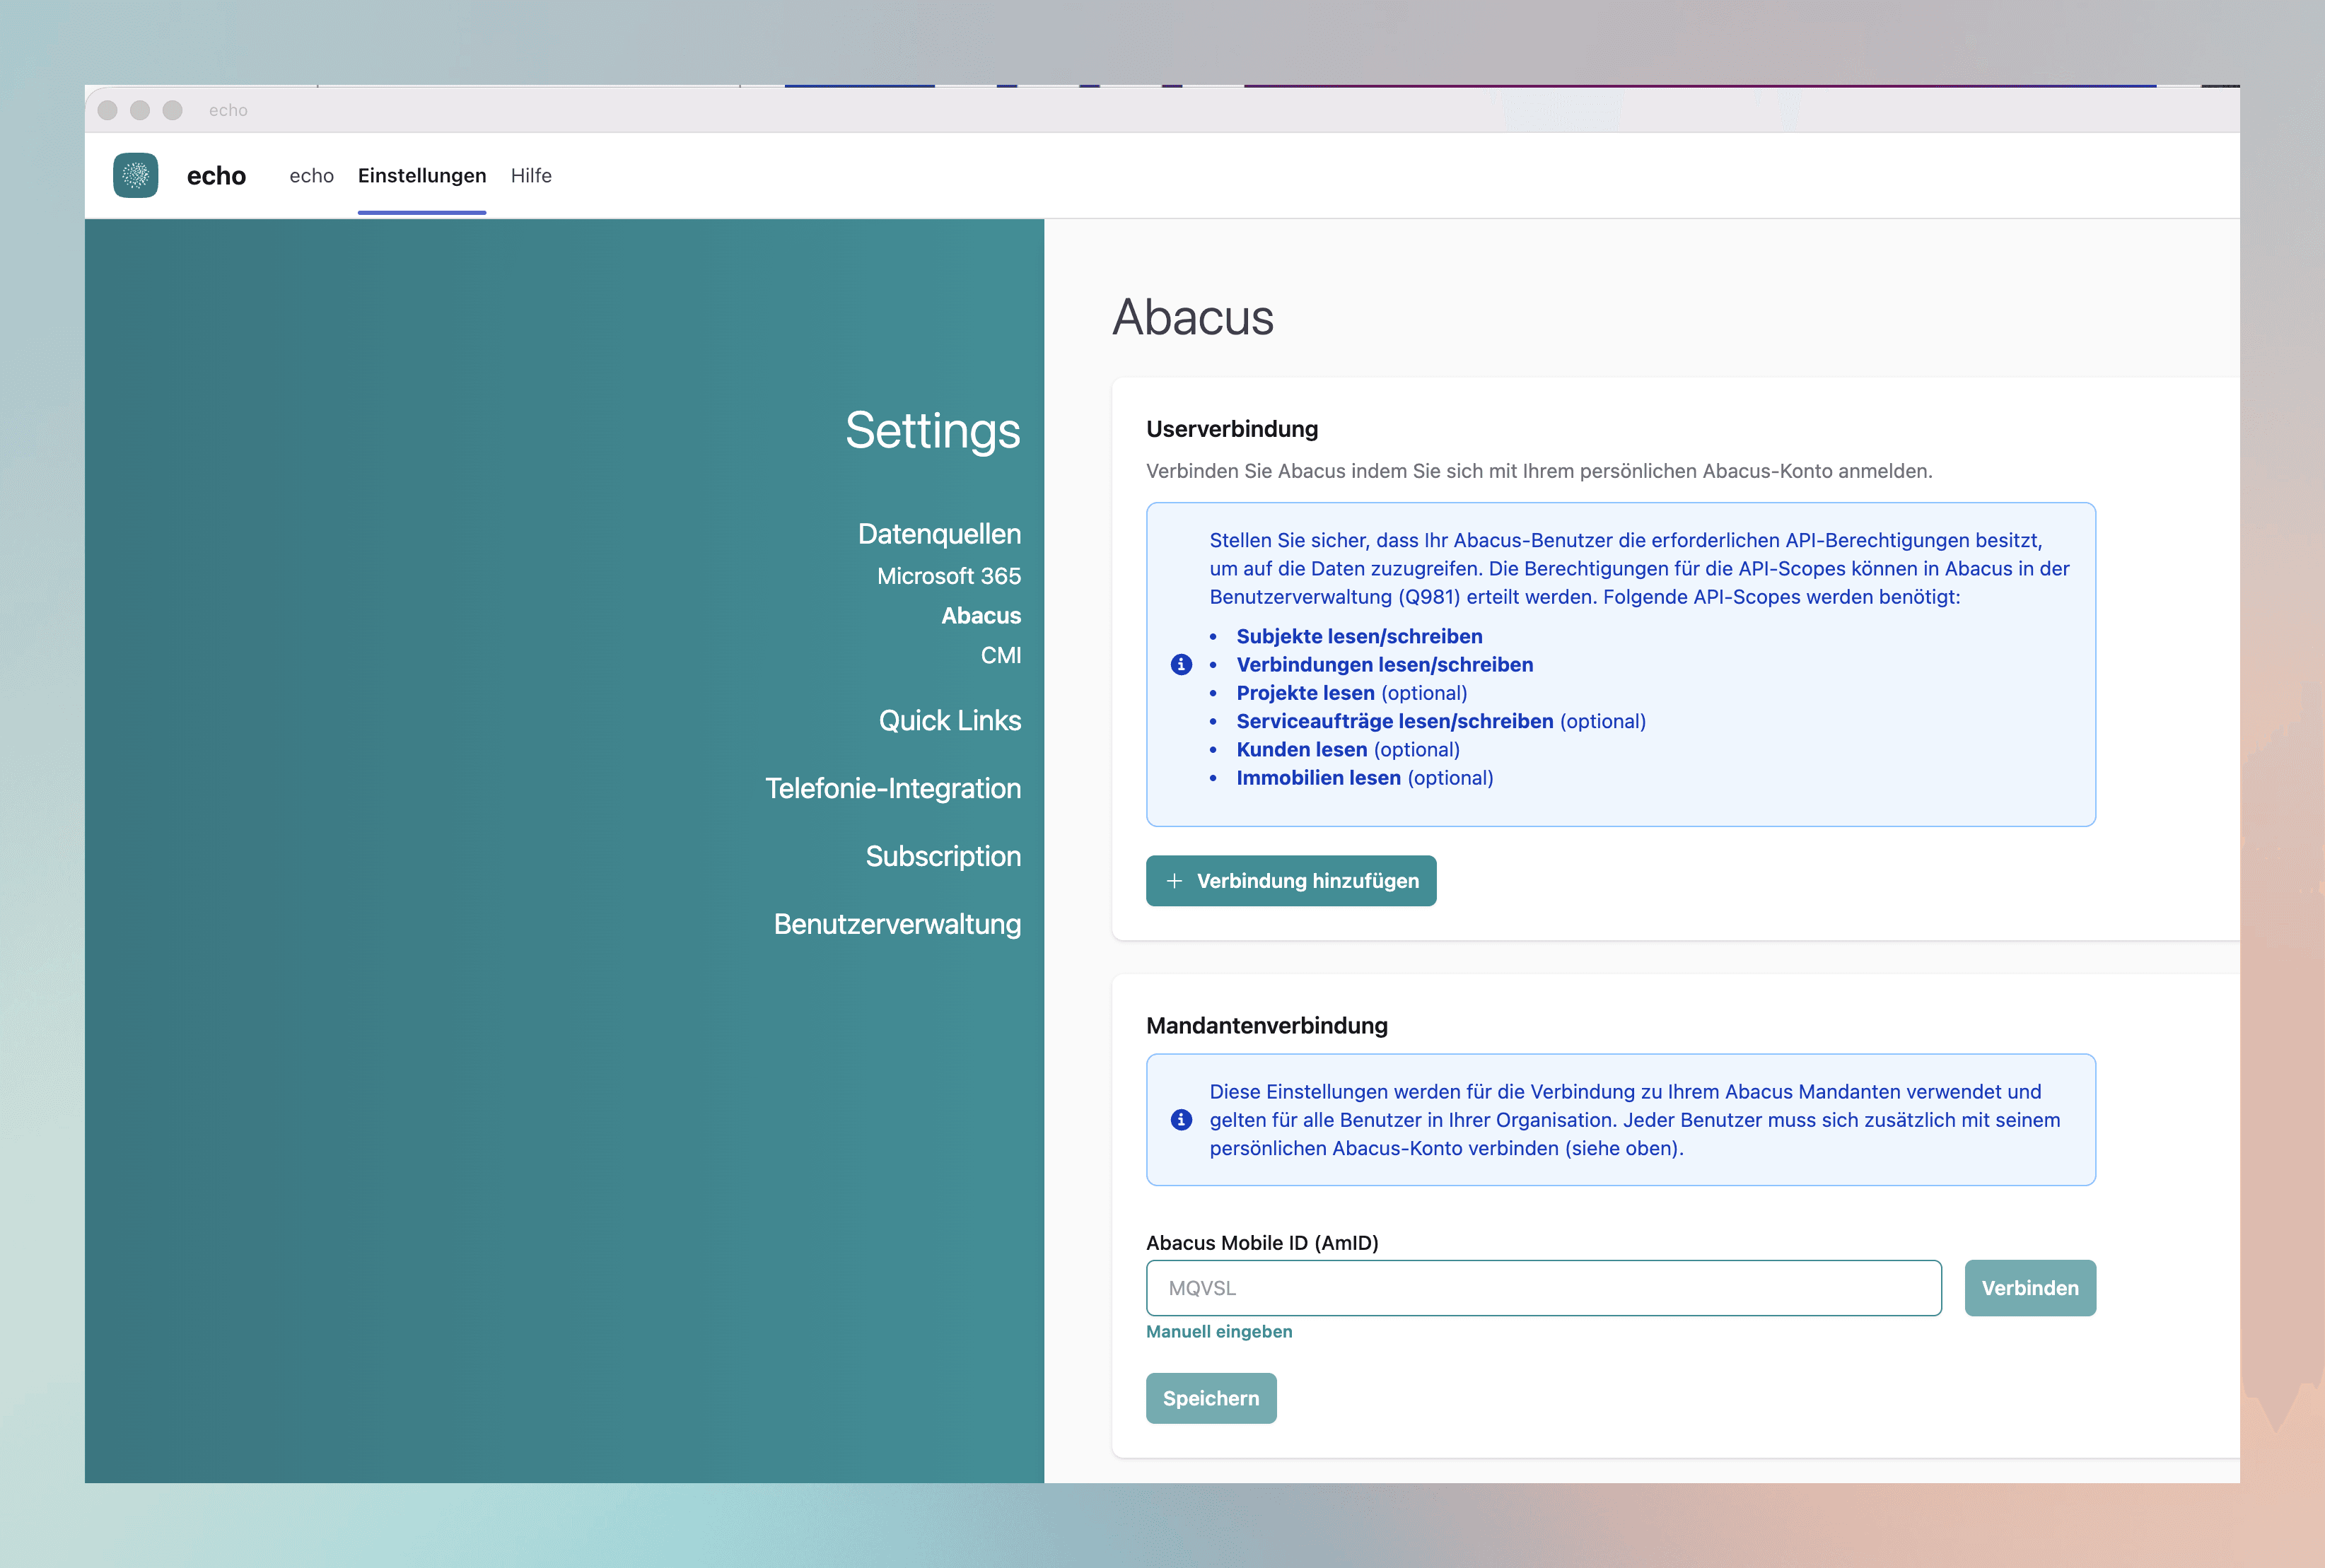2325x1568 pixels.
Task: Select the Einstellungen tab
Action: point(422,176)
